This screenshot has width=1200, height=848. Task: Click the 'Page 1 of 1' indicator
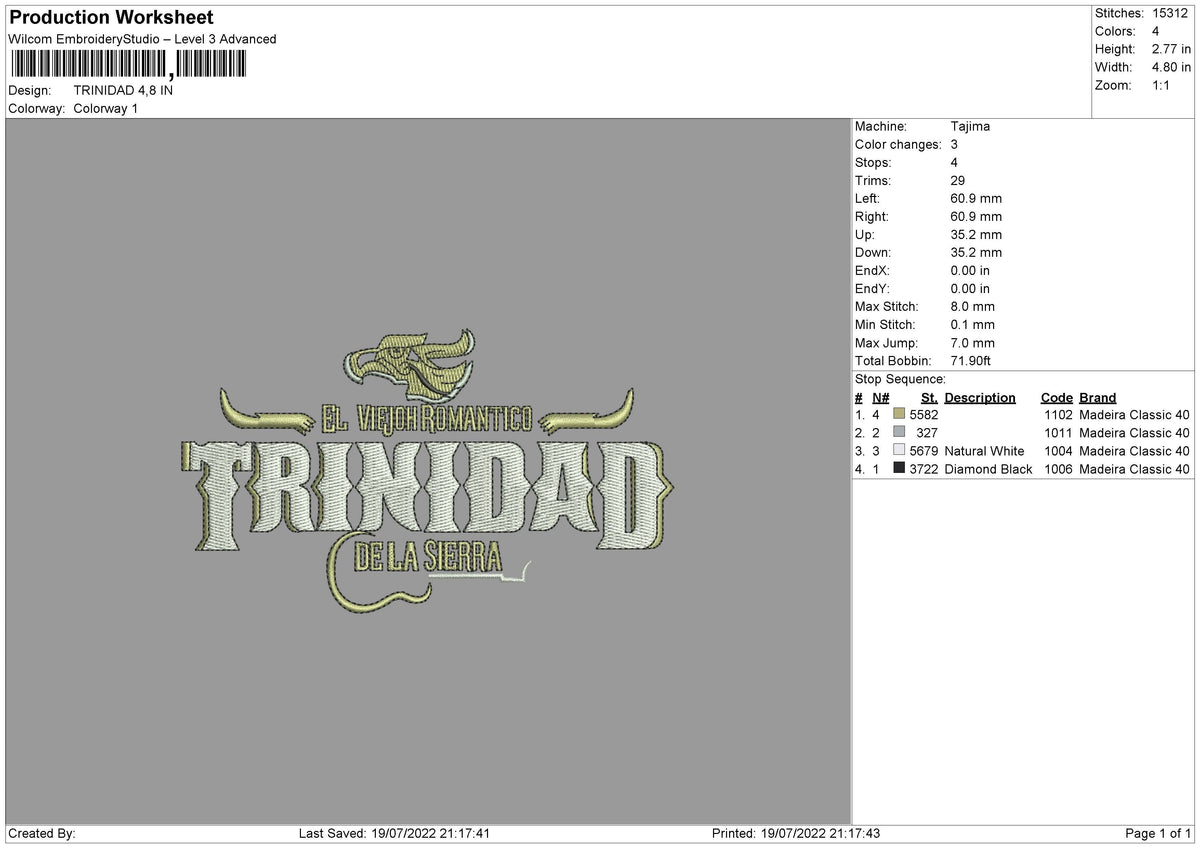click(1158, 833)
